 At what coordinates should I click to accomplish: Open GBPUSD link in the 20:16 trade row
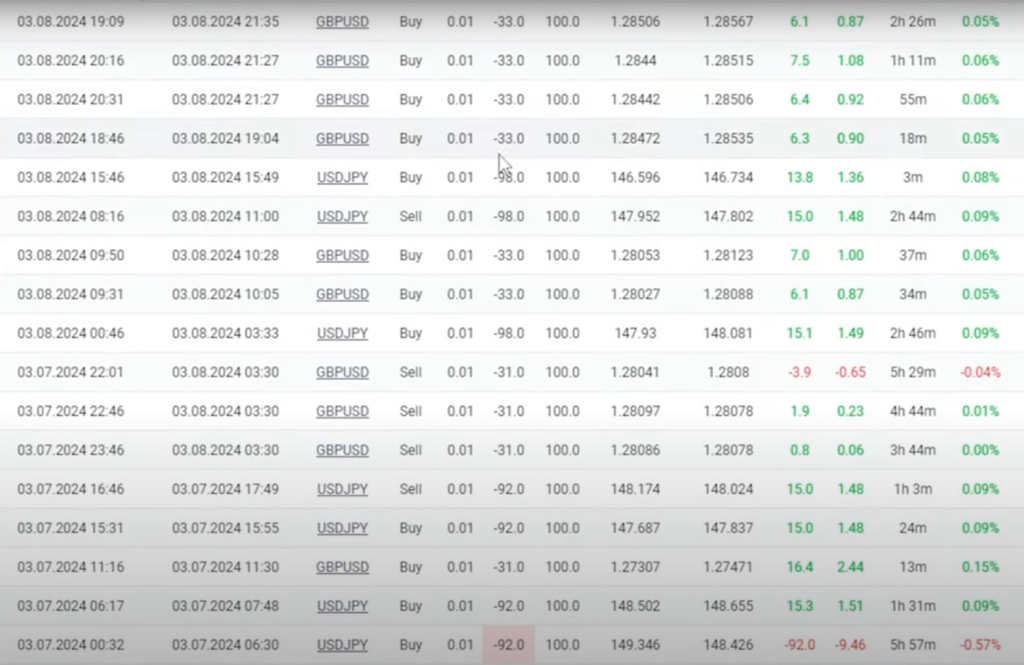(x=342, y=60)
